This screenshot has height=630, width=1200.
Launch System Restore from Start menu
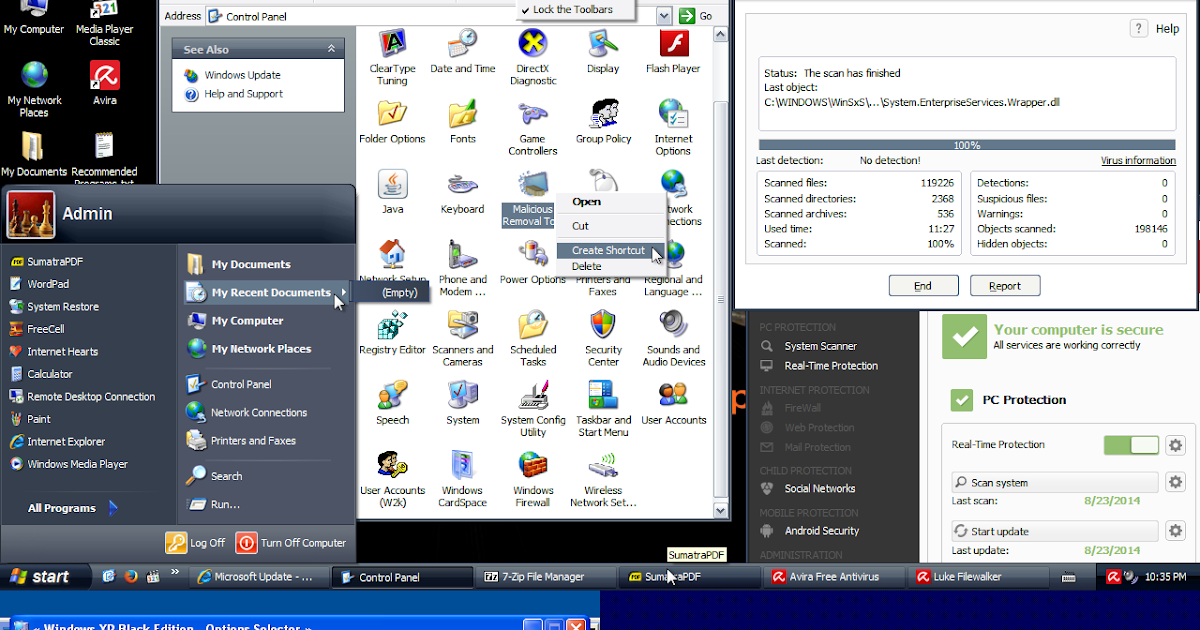pyautogui.click(x=62, y=307)
